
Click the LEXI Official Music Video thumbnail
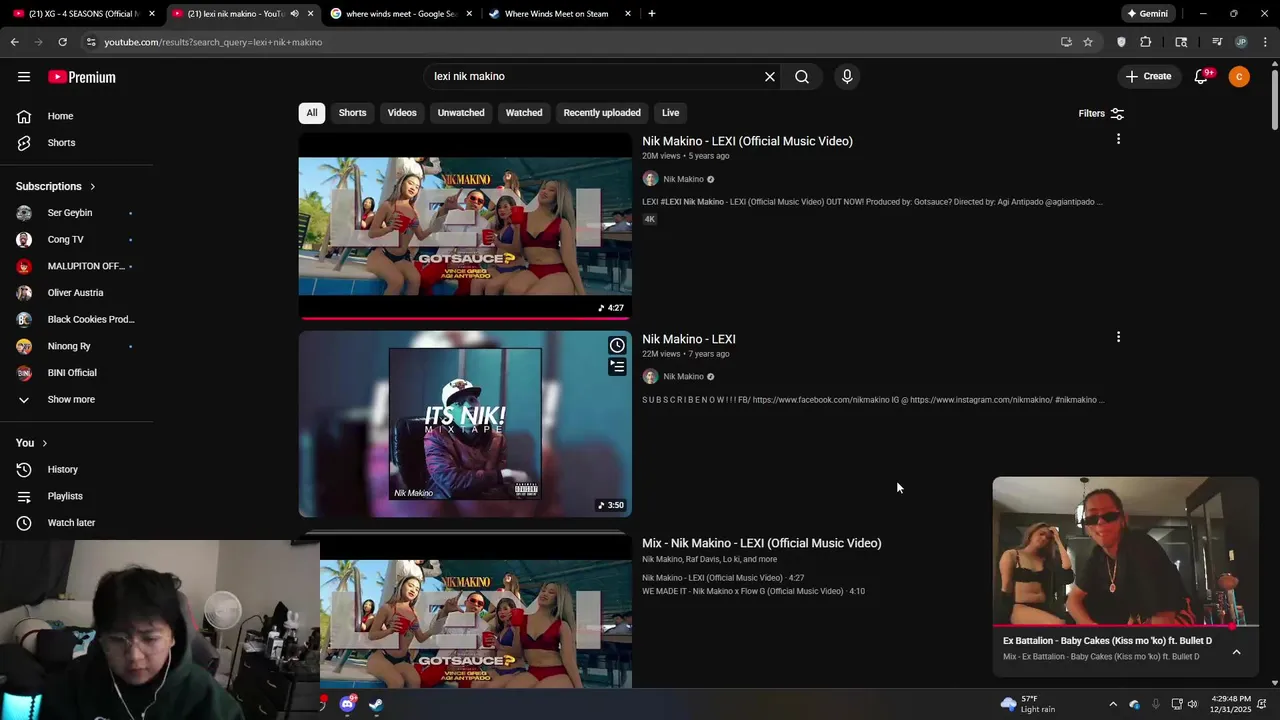pos(465,226)
